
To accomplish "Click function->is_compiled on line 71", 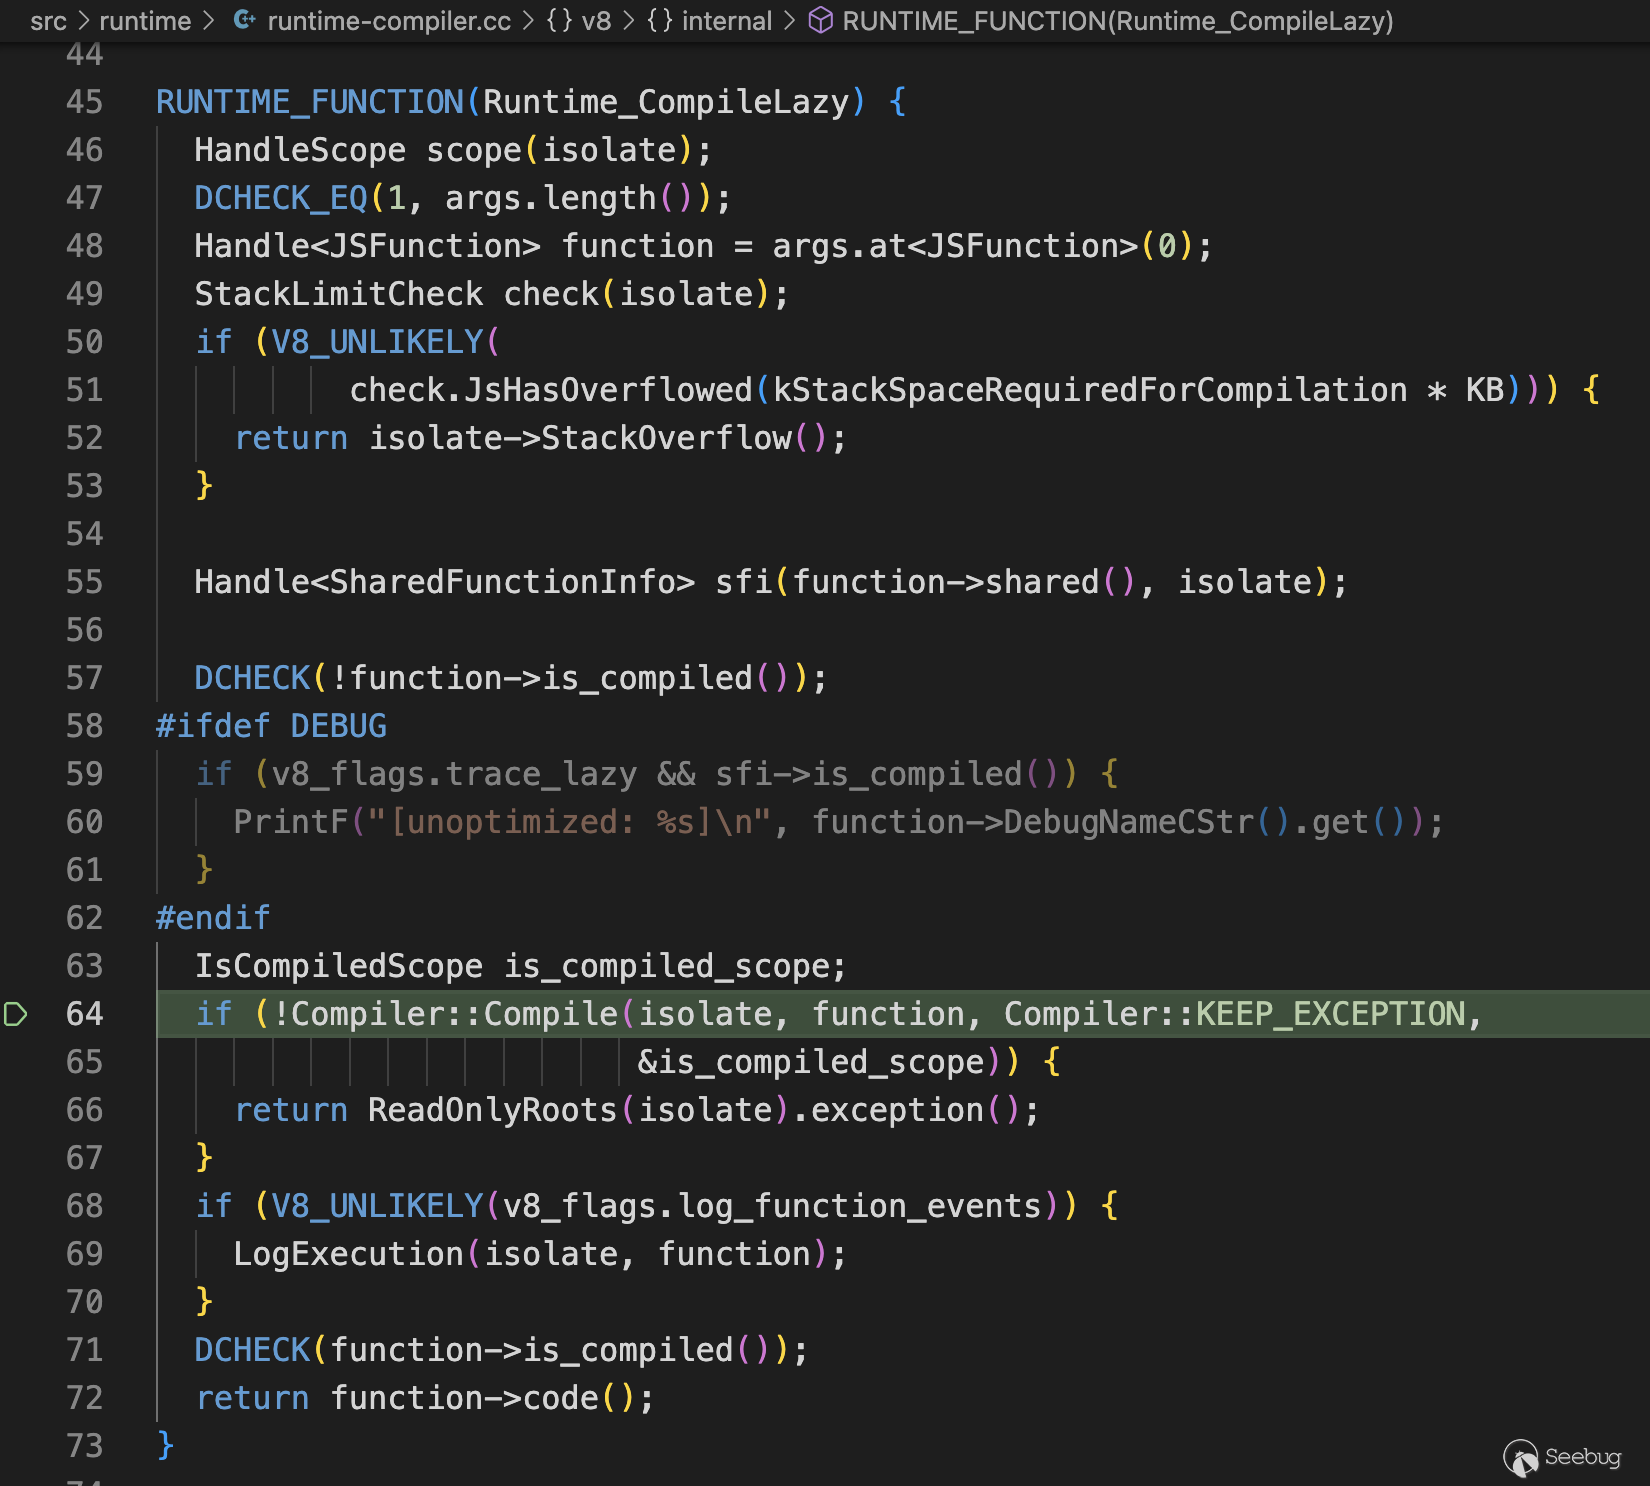I will click(x=531, y=1350).
